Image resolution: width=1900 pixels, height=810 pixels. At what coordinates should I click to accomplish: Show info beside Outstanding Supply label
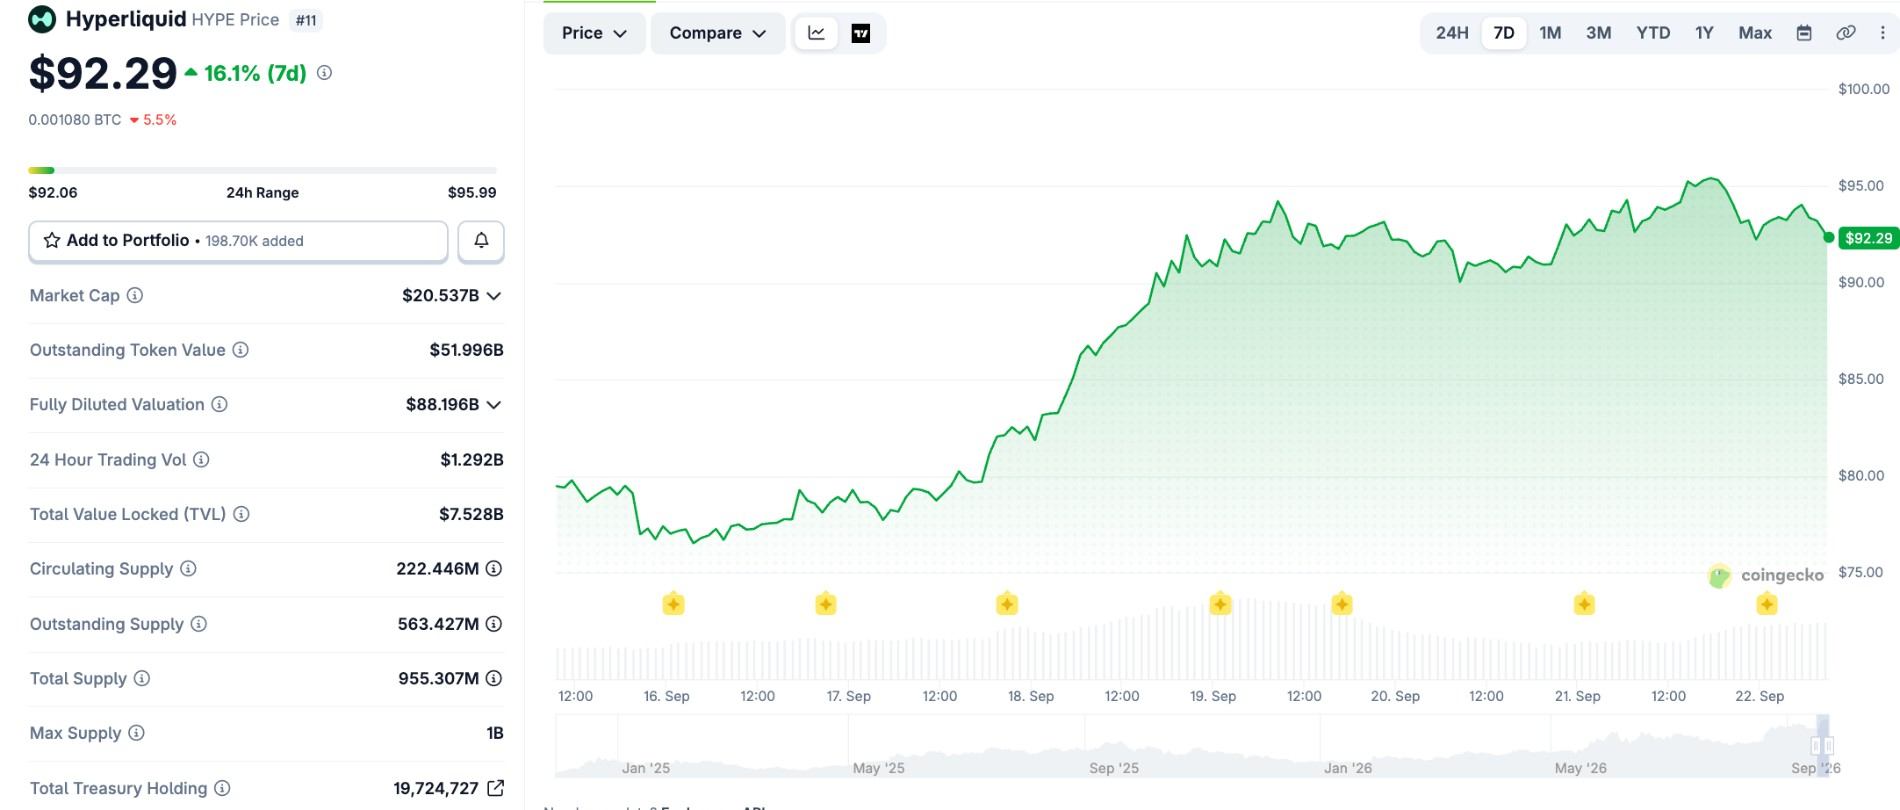tap(199, 624)
